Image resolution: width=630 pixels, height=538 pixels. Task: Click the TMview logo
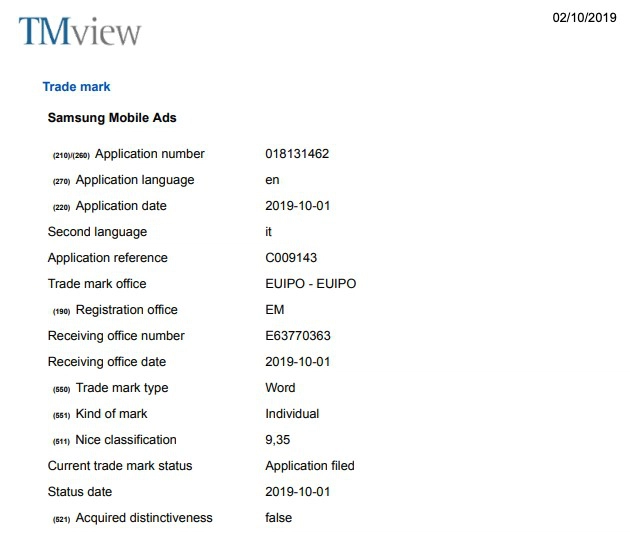coord(79,32)
